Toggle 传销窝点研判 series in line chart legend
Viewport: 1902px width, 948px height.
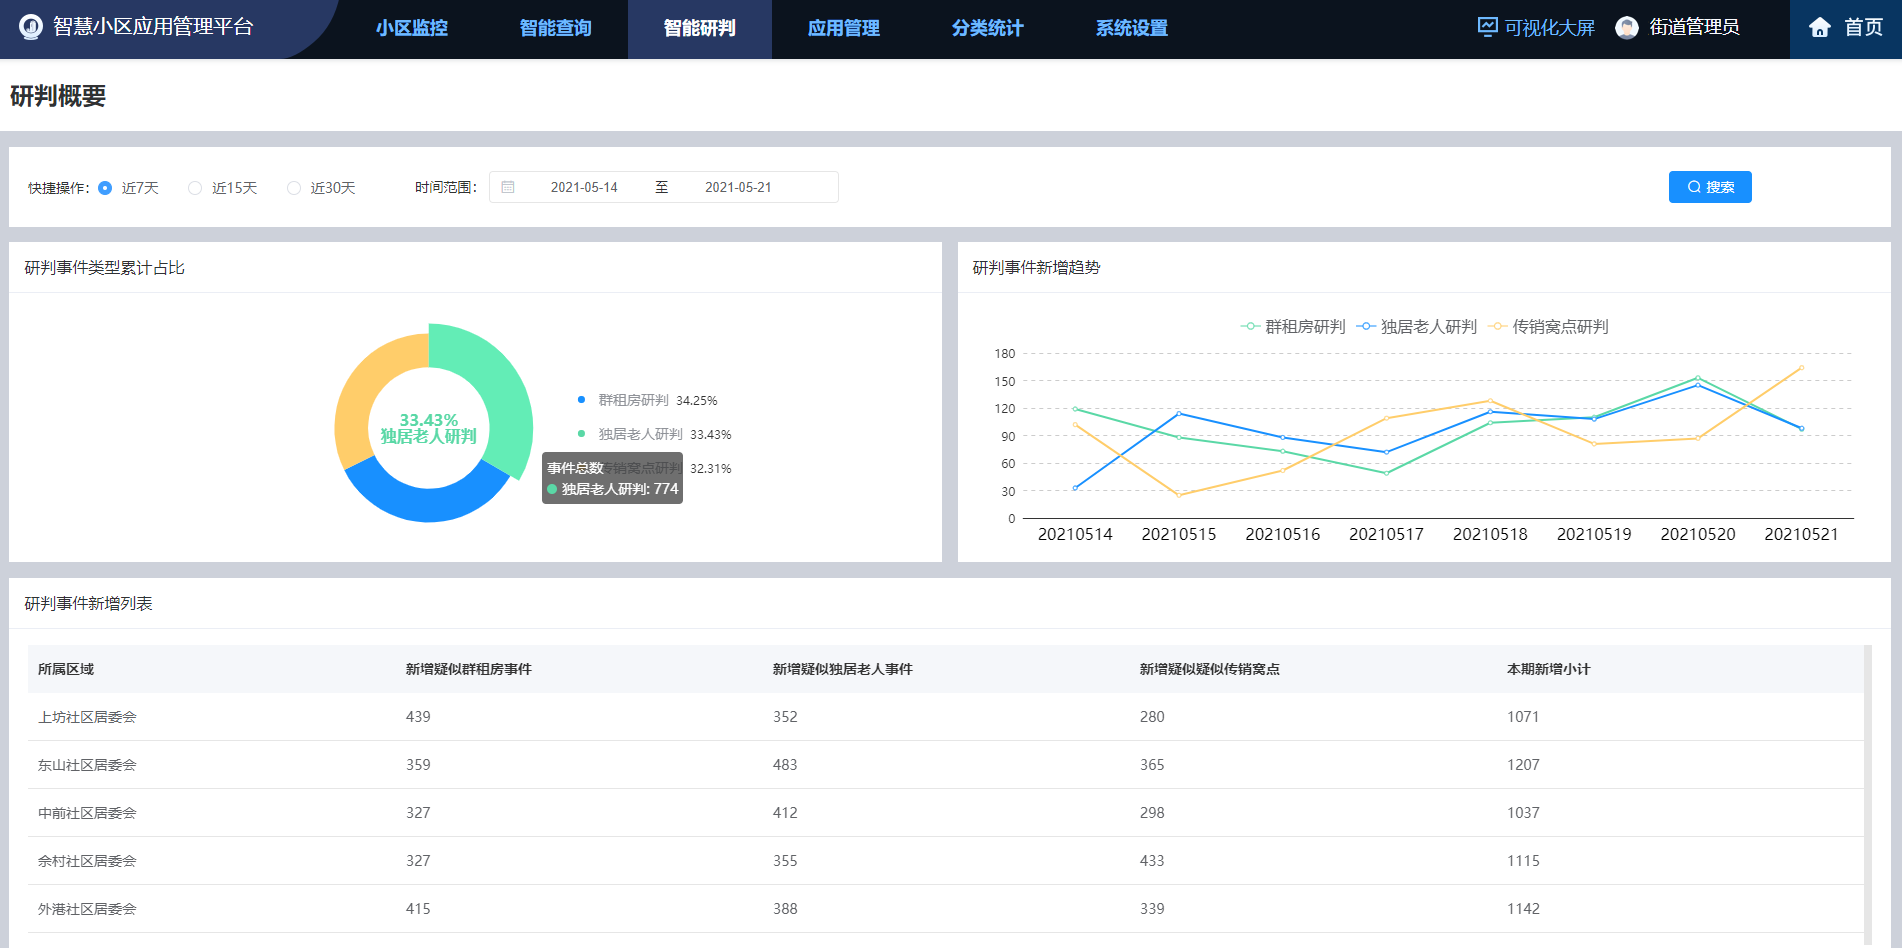tap(1549, 327)
